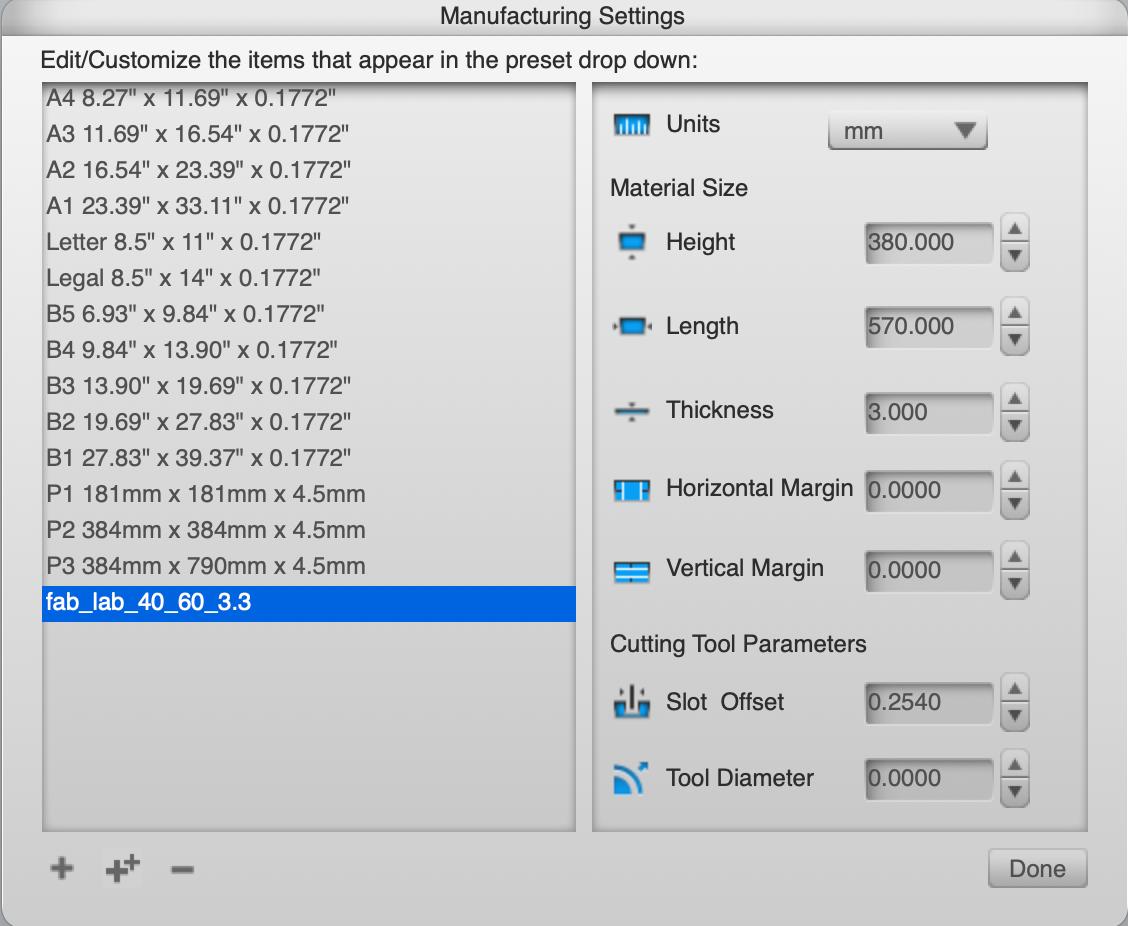Increase Slot Offset using the up arrow

point(1015,689)
